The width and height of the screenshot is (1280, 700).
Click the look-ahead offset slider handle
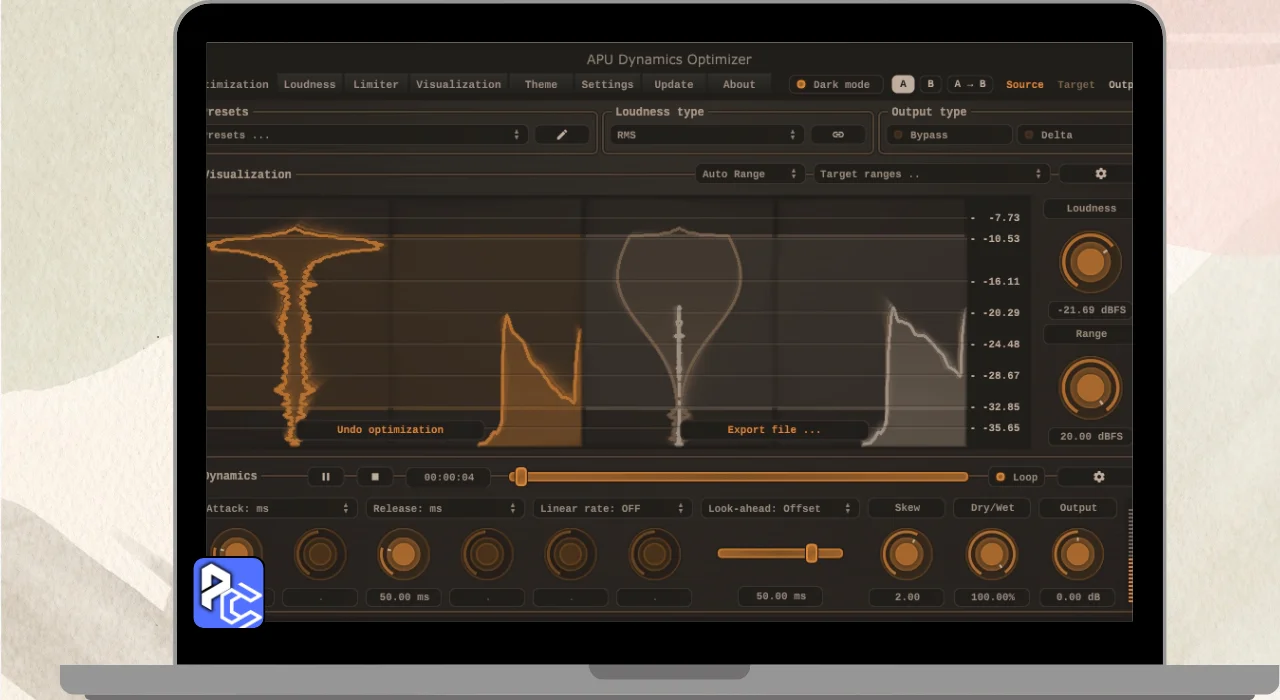(x=812, y=553)
